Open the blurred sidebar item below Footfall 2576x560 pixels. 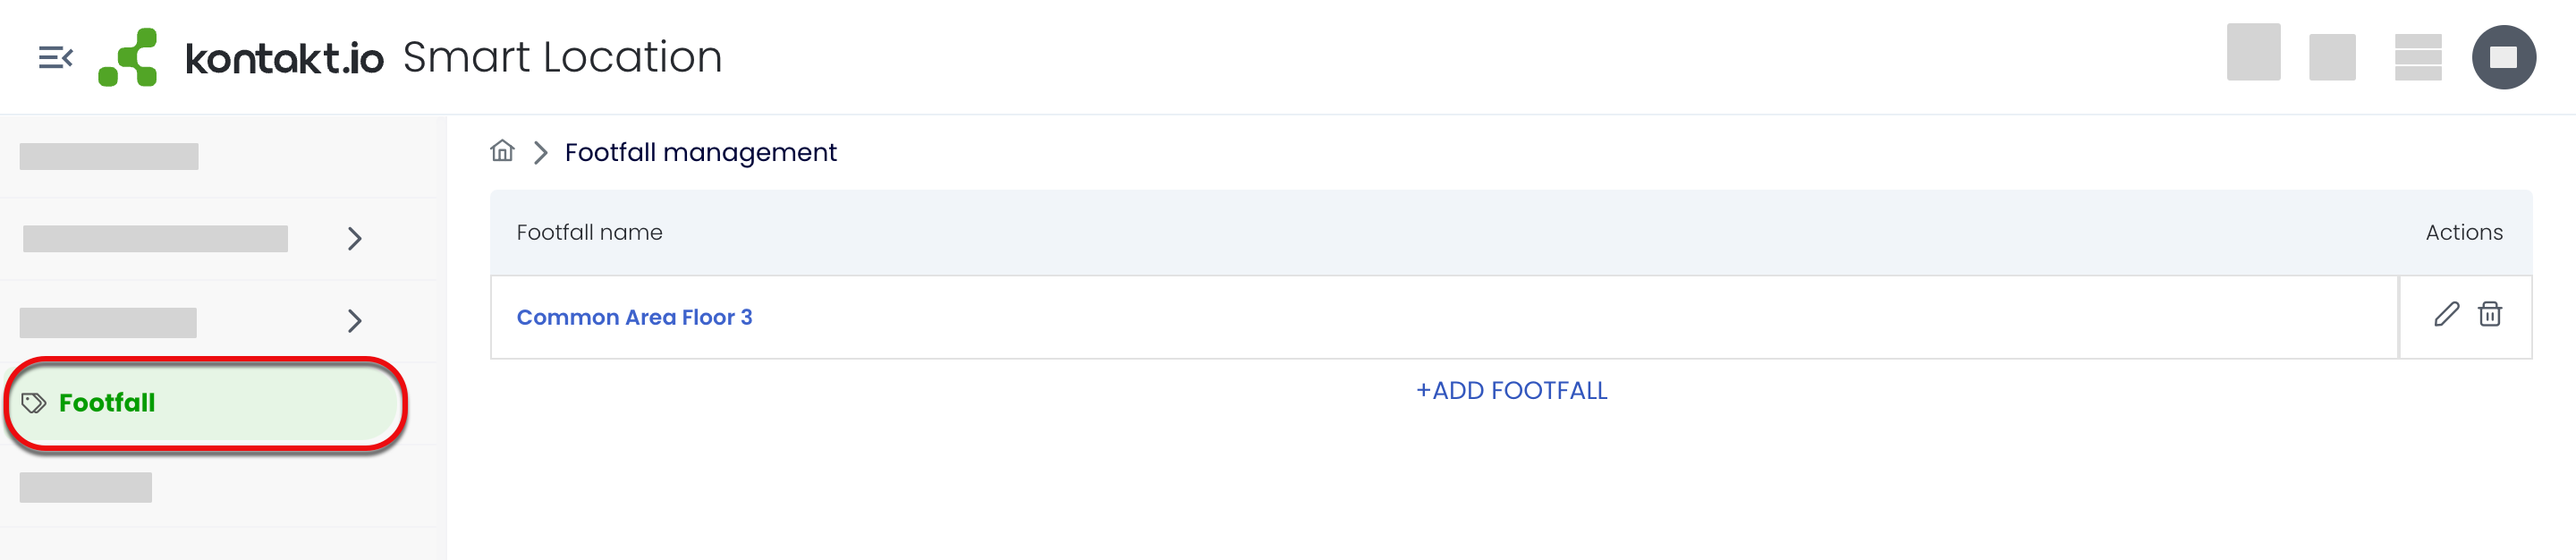coord(86,488)
